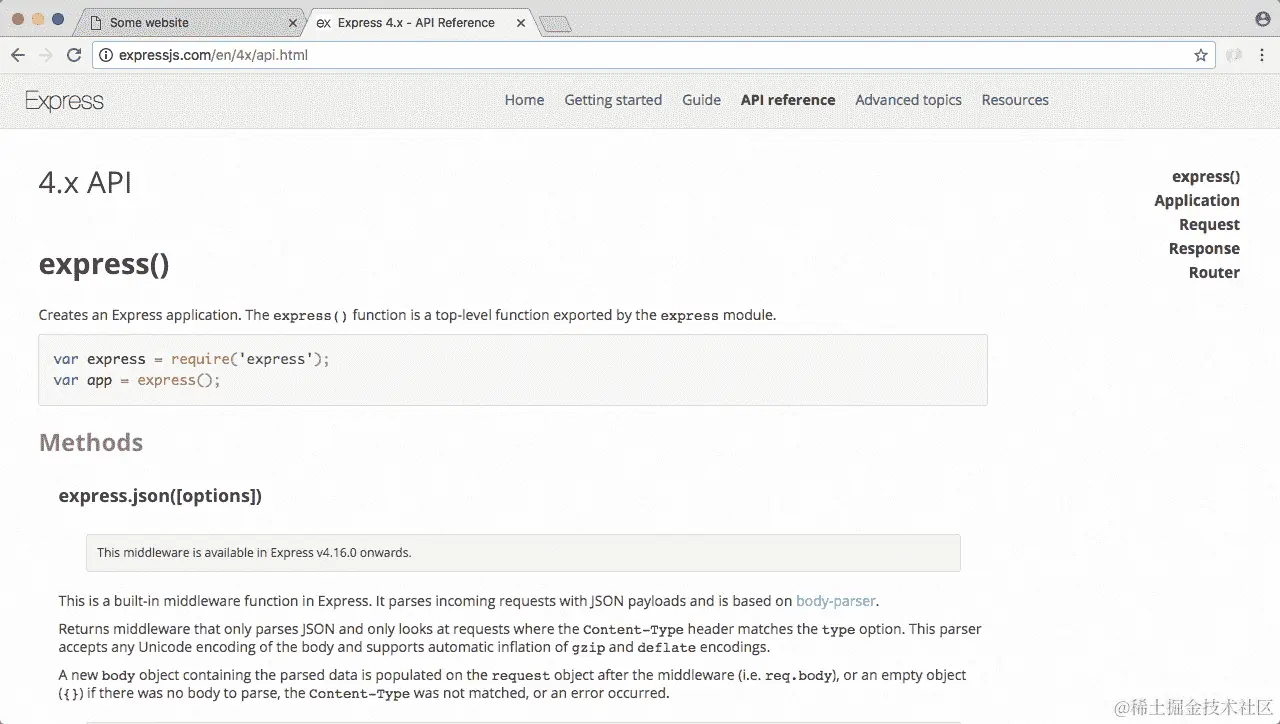Click the extension icon beside the star
Image resolution: width=1280 pixels, height=724 pixels.
click(1234, 55)
